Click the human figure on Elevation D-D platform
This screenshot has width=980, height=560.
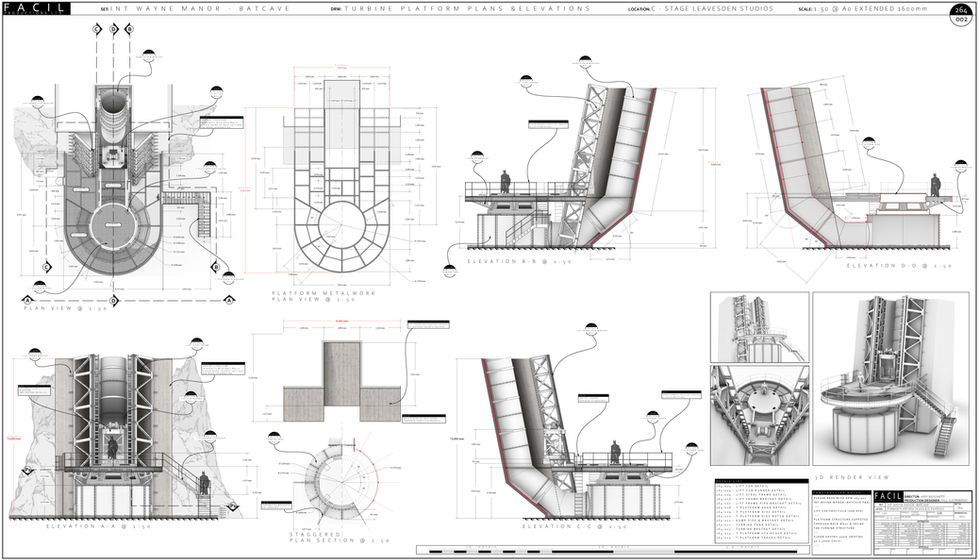pyautogui.click(x=936, y=185)
